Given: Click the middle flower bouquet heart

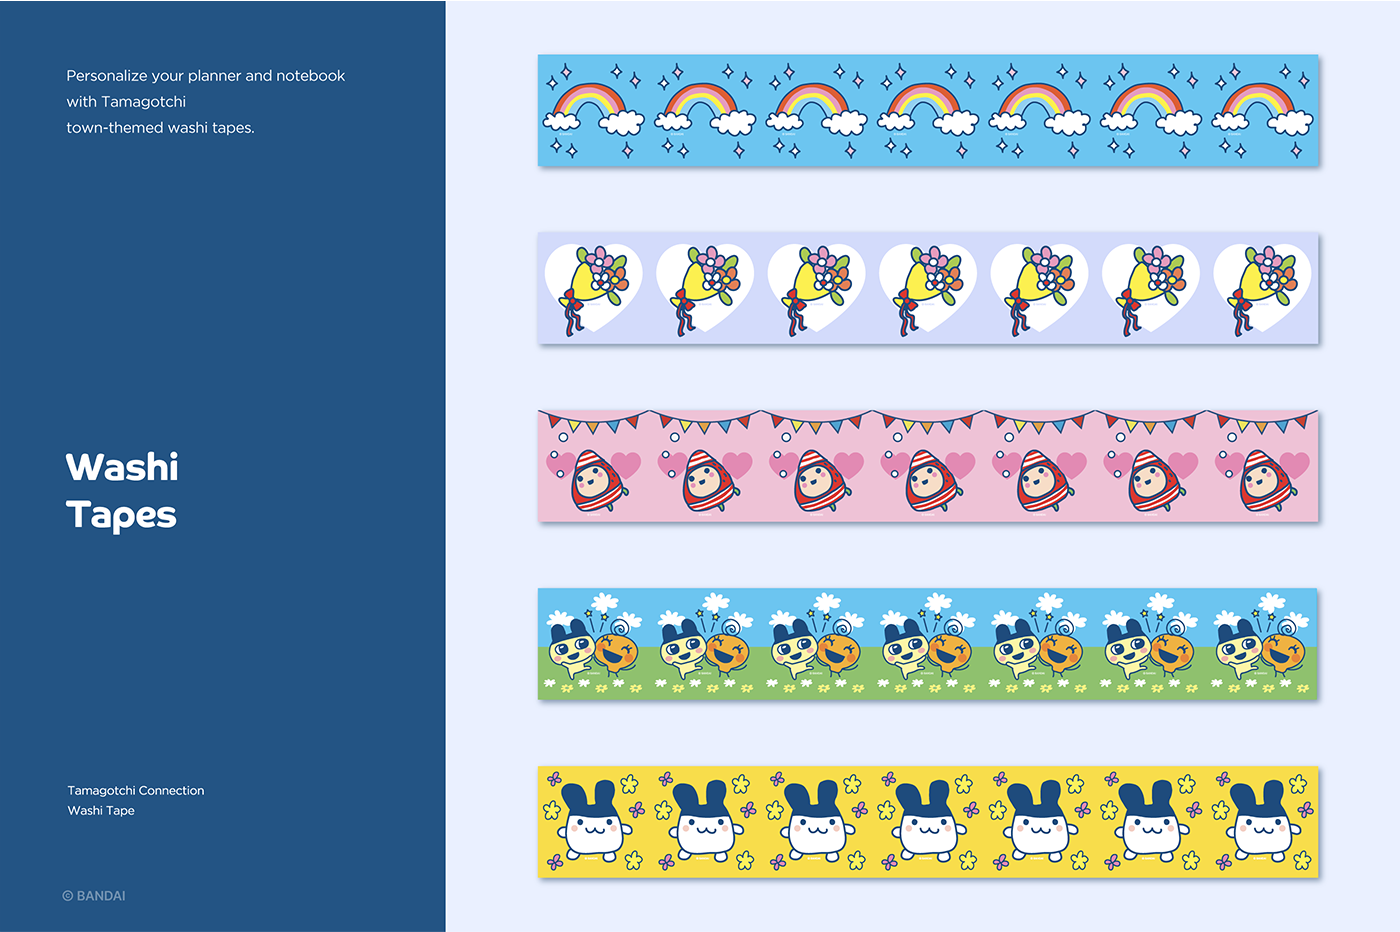Looking at the screenshot, I should [x=928, y=288].
